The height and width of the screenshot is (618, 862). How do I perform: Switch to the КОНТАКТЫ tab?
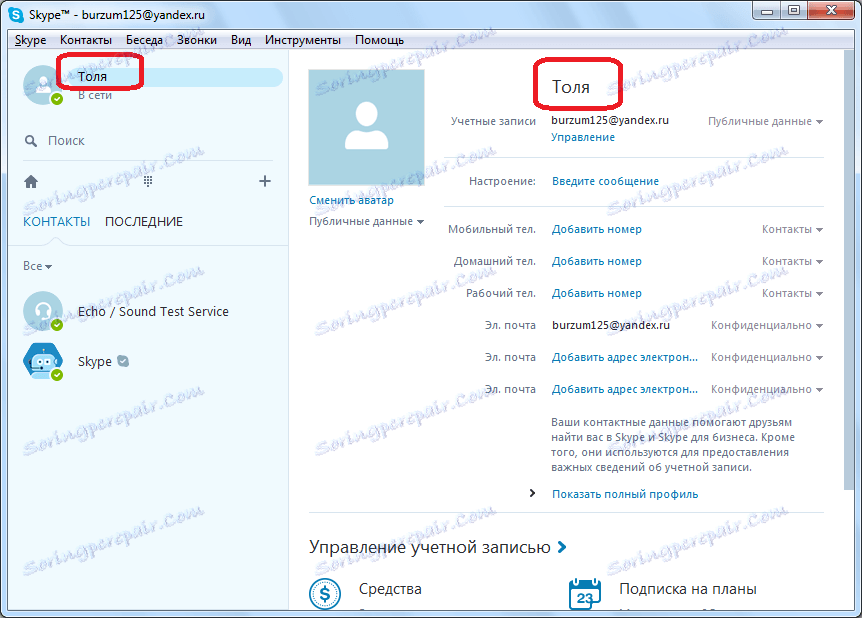57,222
